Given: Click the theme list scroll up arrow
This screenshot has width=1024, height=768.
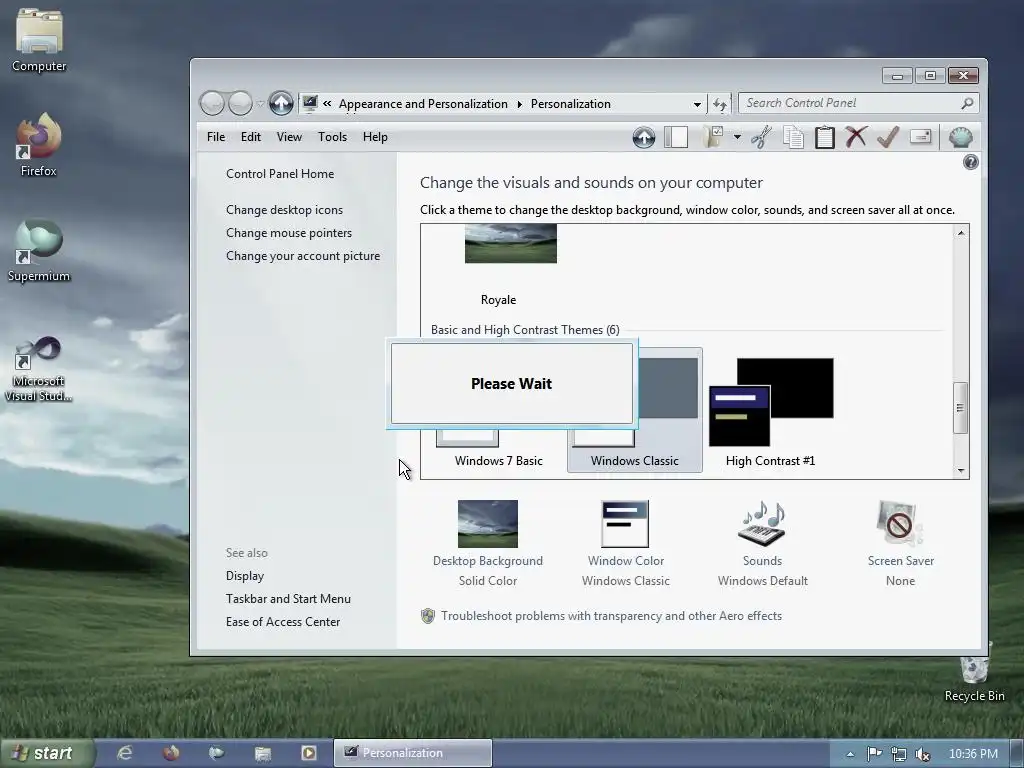Looking at the screenshot, I should pos(961,232).
